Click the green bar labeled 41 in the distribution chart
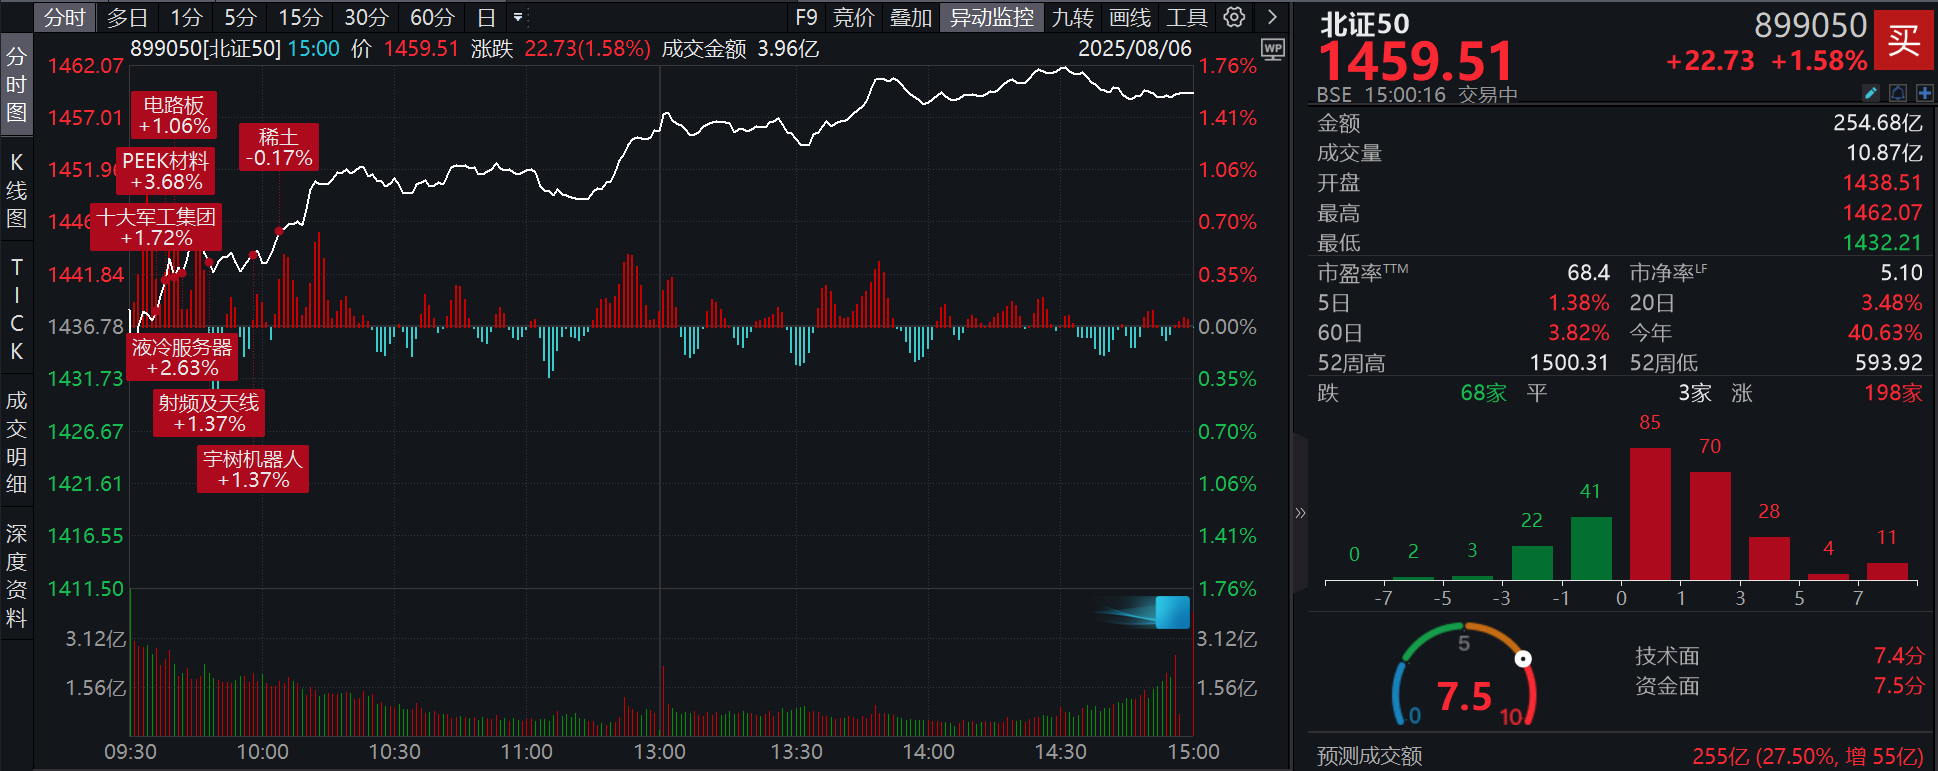Viewport: 1938px width, 771px height. coord(1591,548)
